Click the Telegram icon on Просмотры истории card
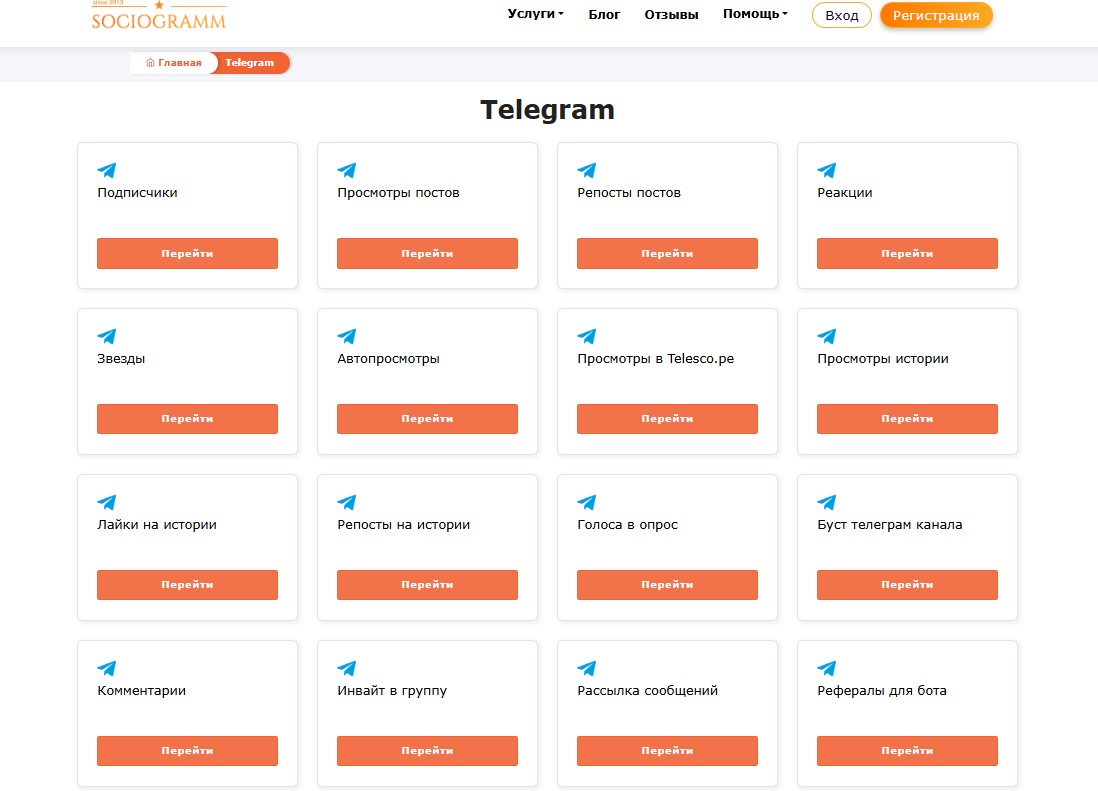 [827, 336]
